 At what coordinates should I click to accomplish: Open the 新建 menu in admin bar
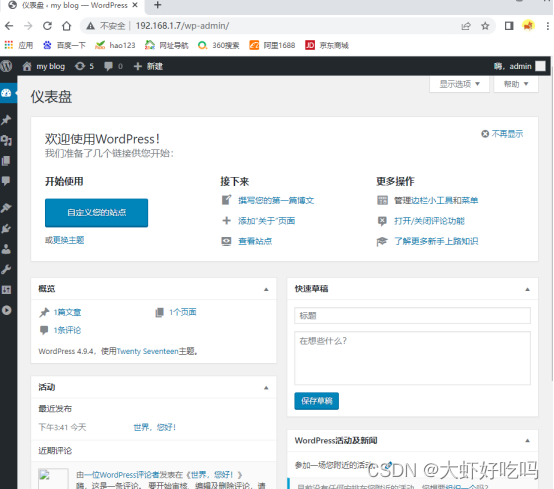click(148, 66)
